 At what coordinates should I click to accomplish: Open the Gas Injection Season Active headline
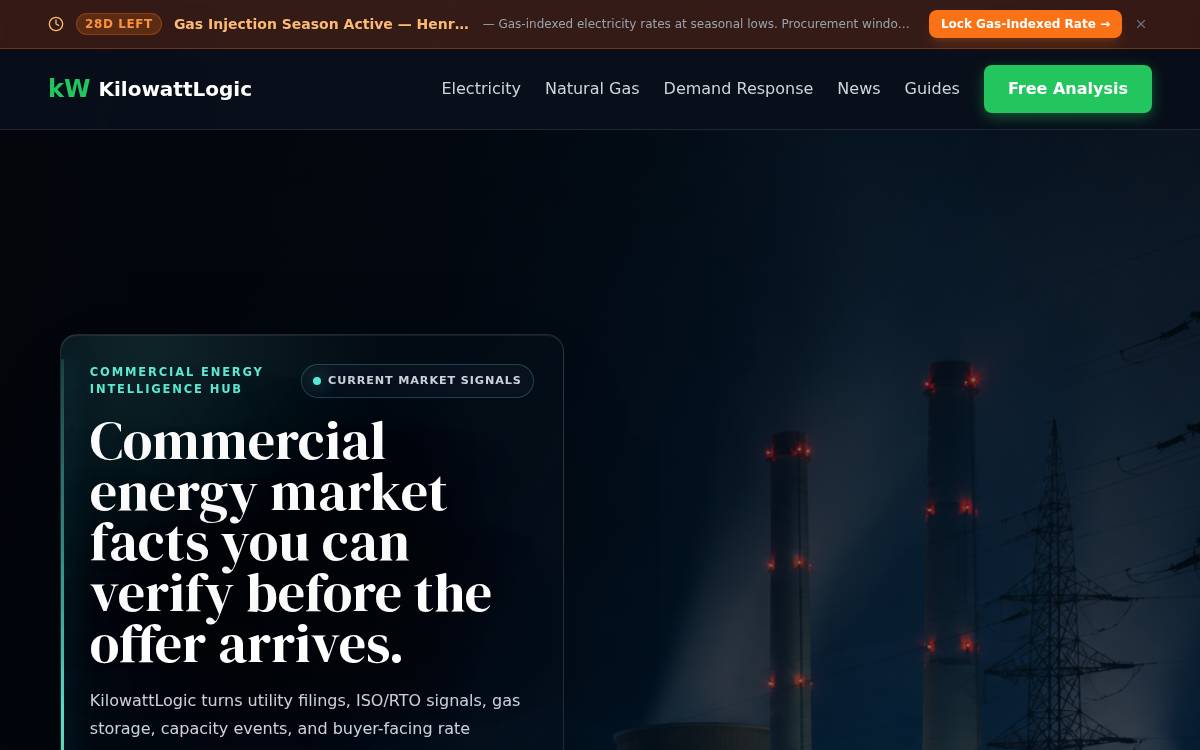click(x=321, y=24)
